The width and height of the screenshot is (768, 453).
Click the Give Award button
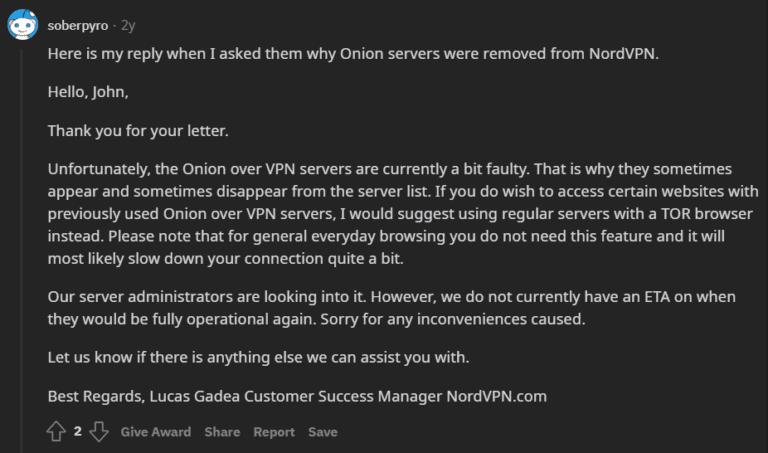(x=155, y=432)
